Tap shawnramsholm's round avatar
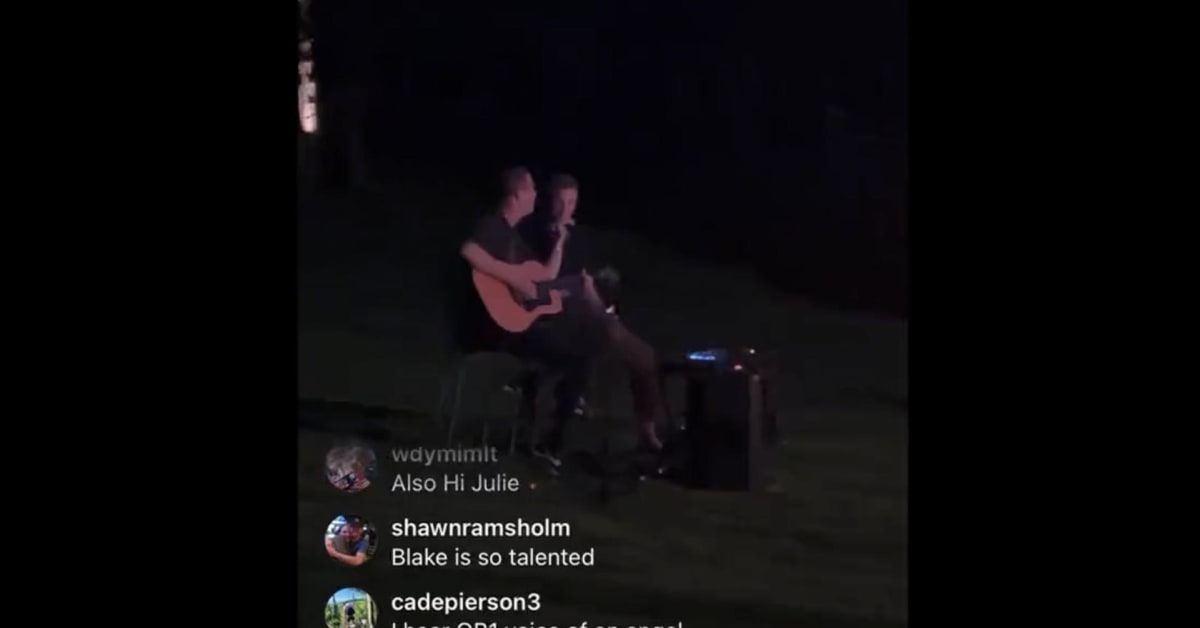This screenshot has width=1200, height=628. (351, 541)
